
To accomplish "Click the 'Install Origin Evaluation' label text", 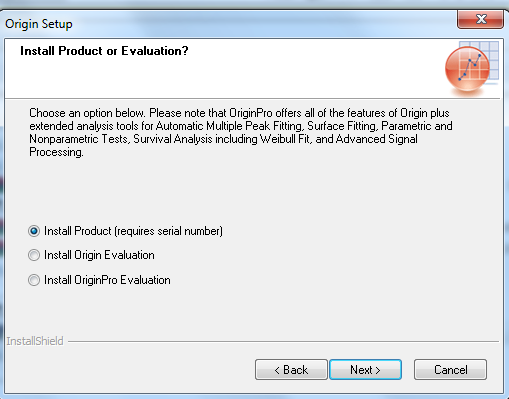I will click(x=99, y=255).
